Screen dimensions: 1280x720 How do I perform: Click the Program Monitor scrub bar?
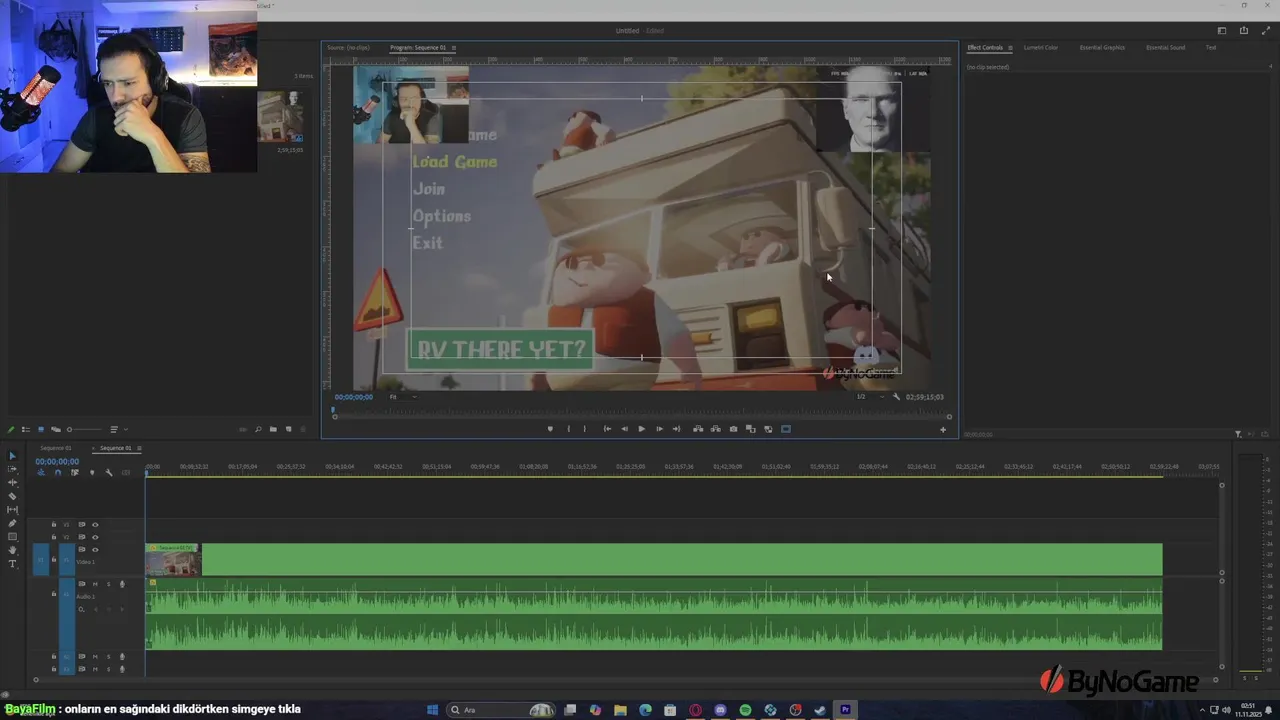641,416
